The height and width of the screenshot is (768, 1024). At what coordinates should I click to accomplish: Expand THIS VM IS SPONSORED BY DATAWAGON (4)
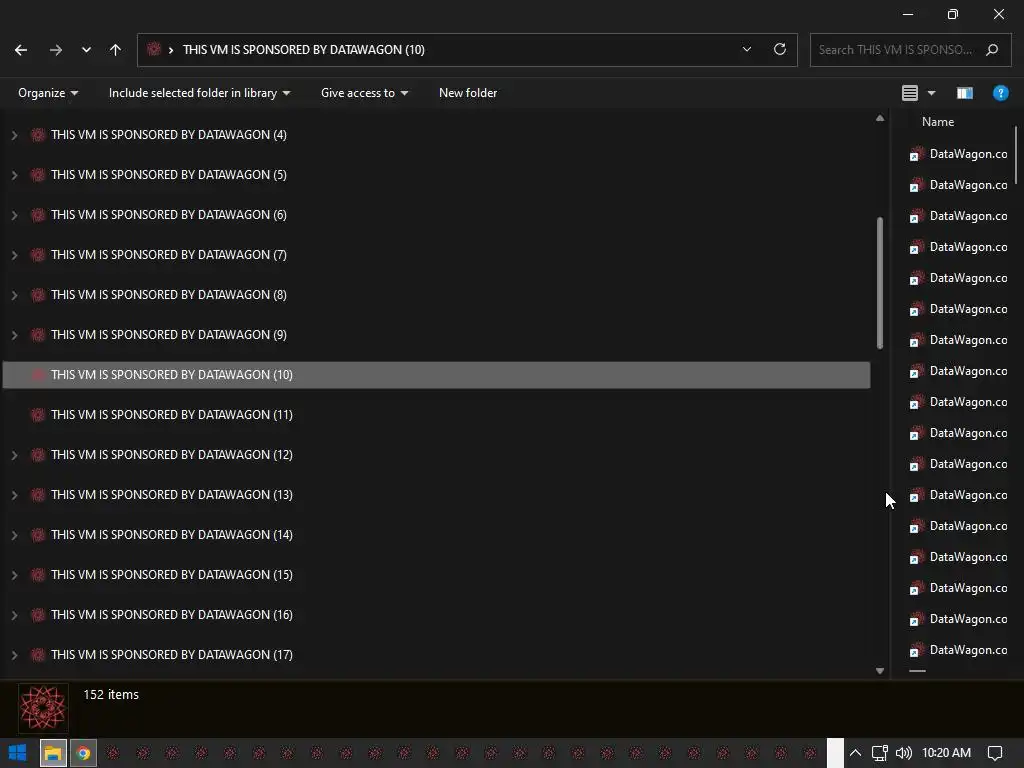14,135
